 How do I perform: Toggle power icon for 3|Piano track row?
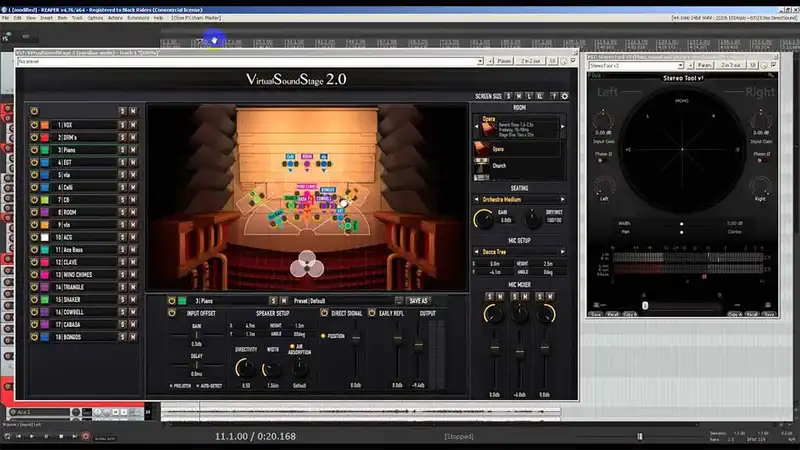click(x=34, y=150)
